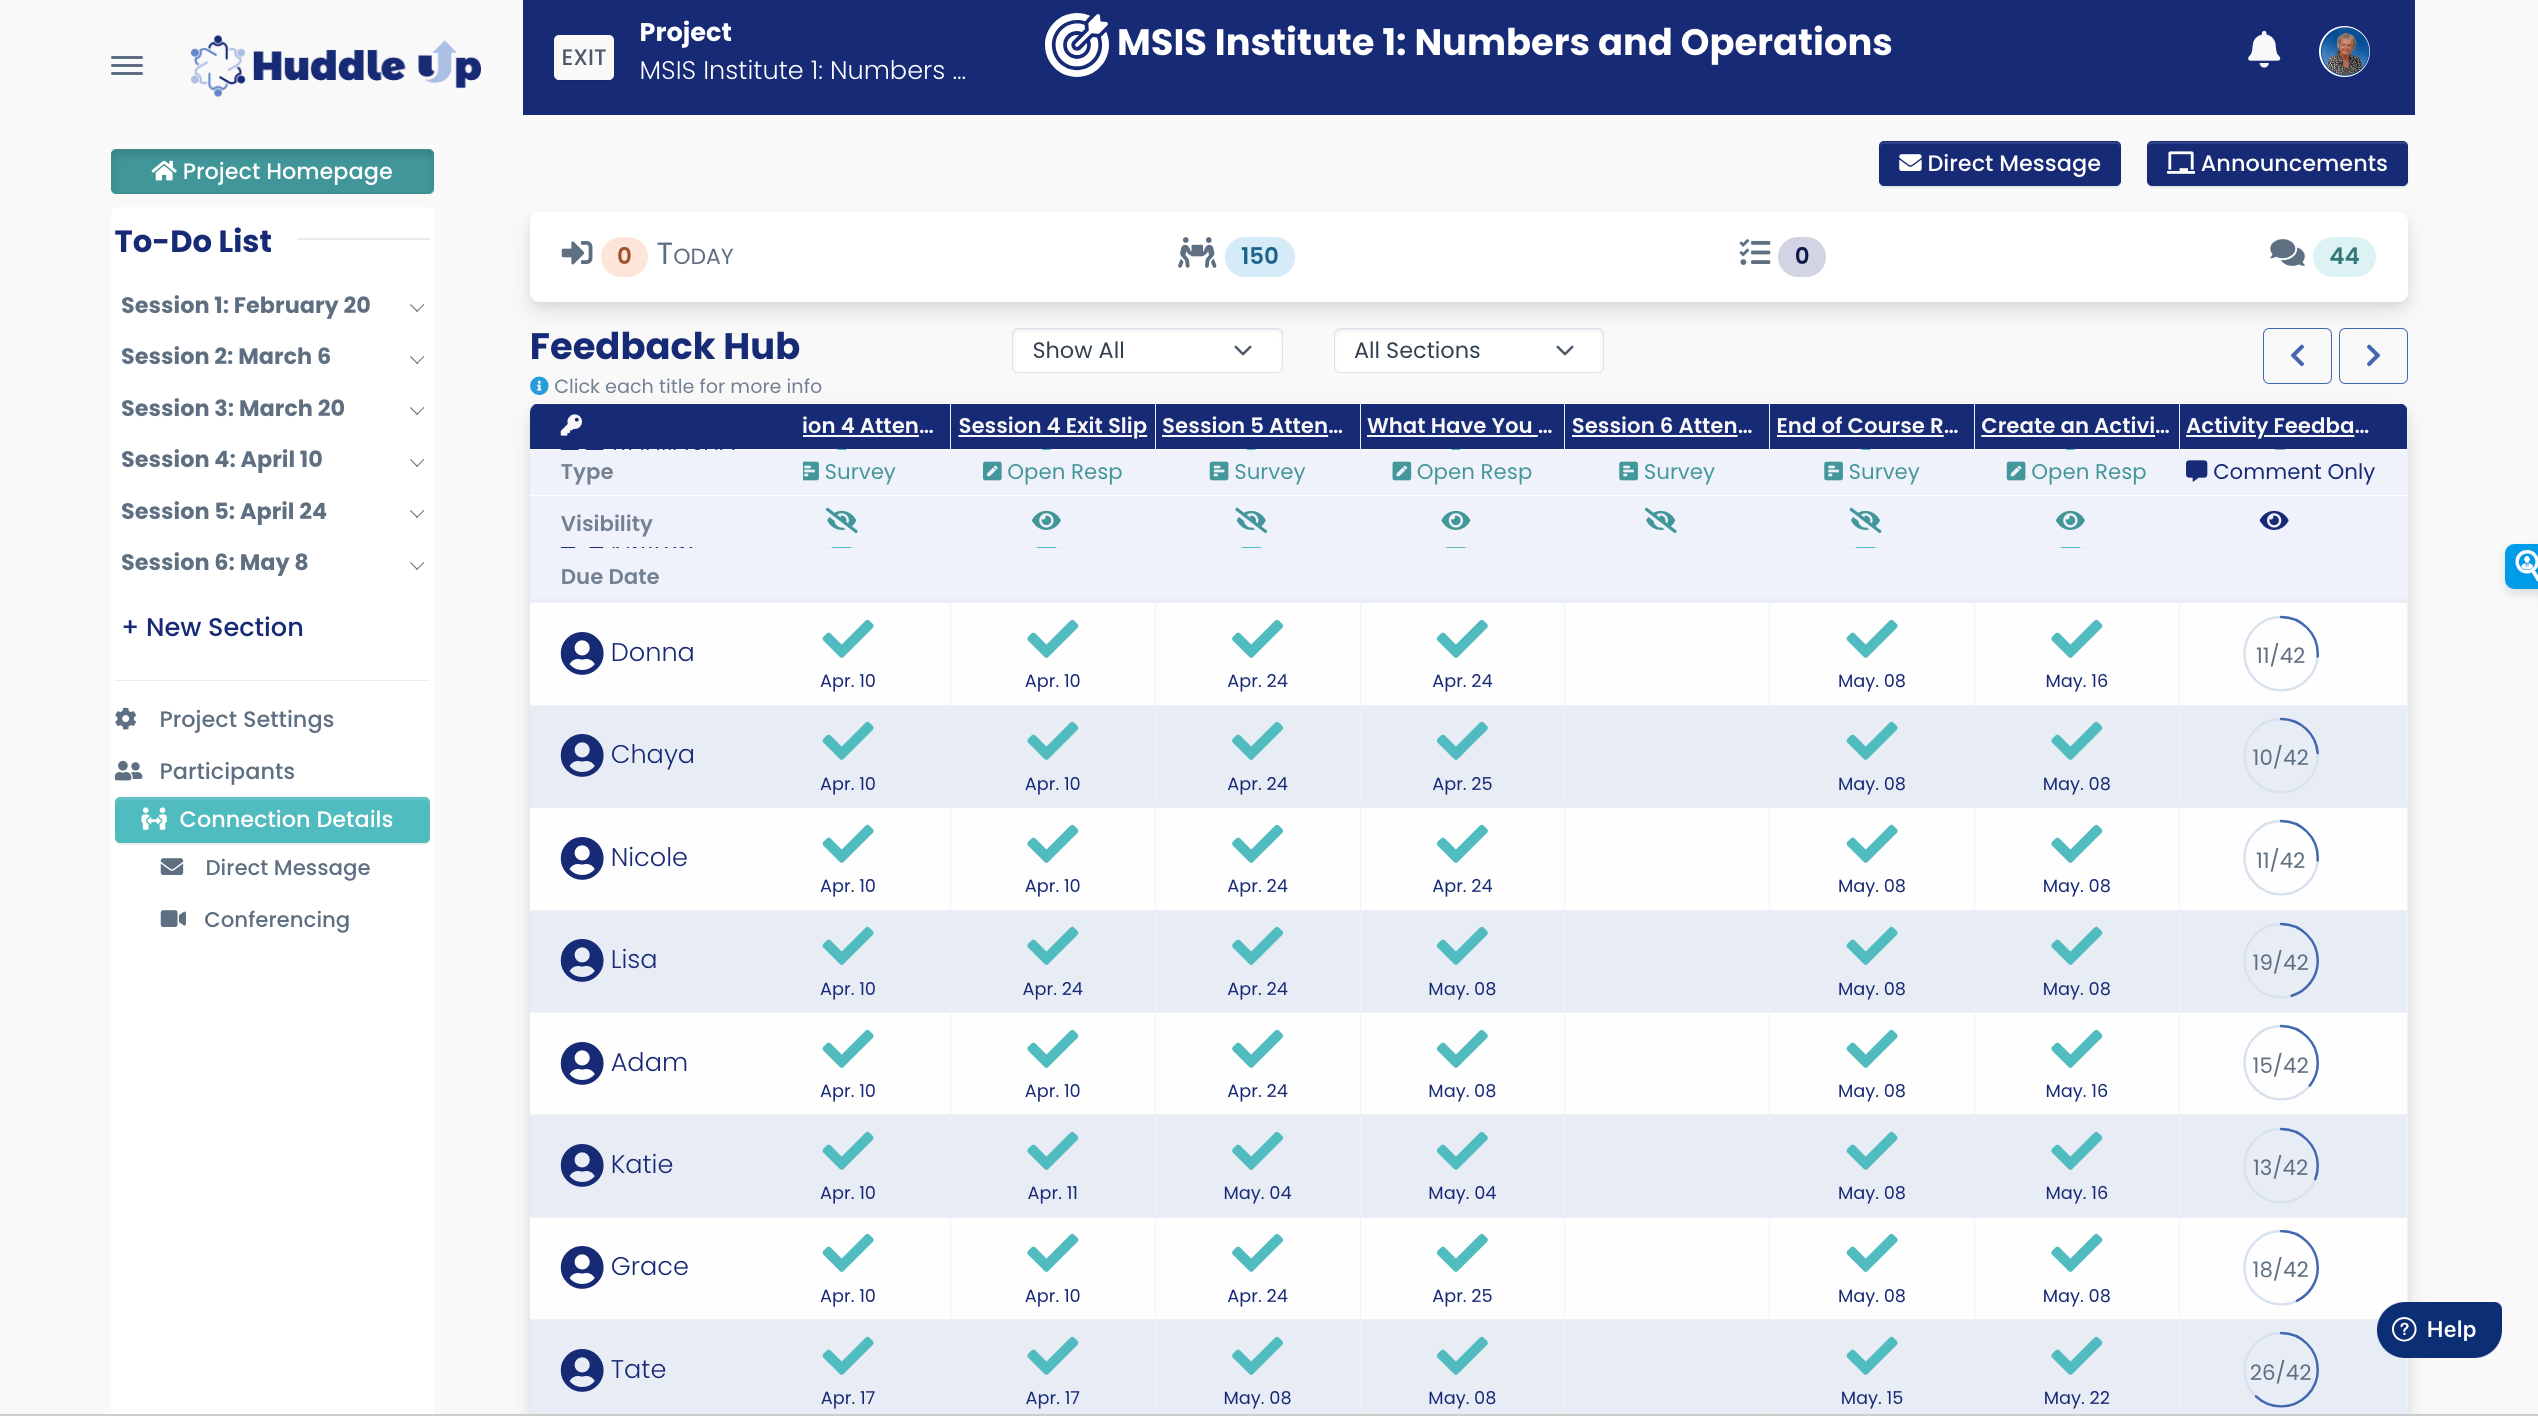Toggle visibility for What Have You column
2538x1416 pixels.
point(1456,520)
